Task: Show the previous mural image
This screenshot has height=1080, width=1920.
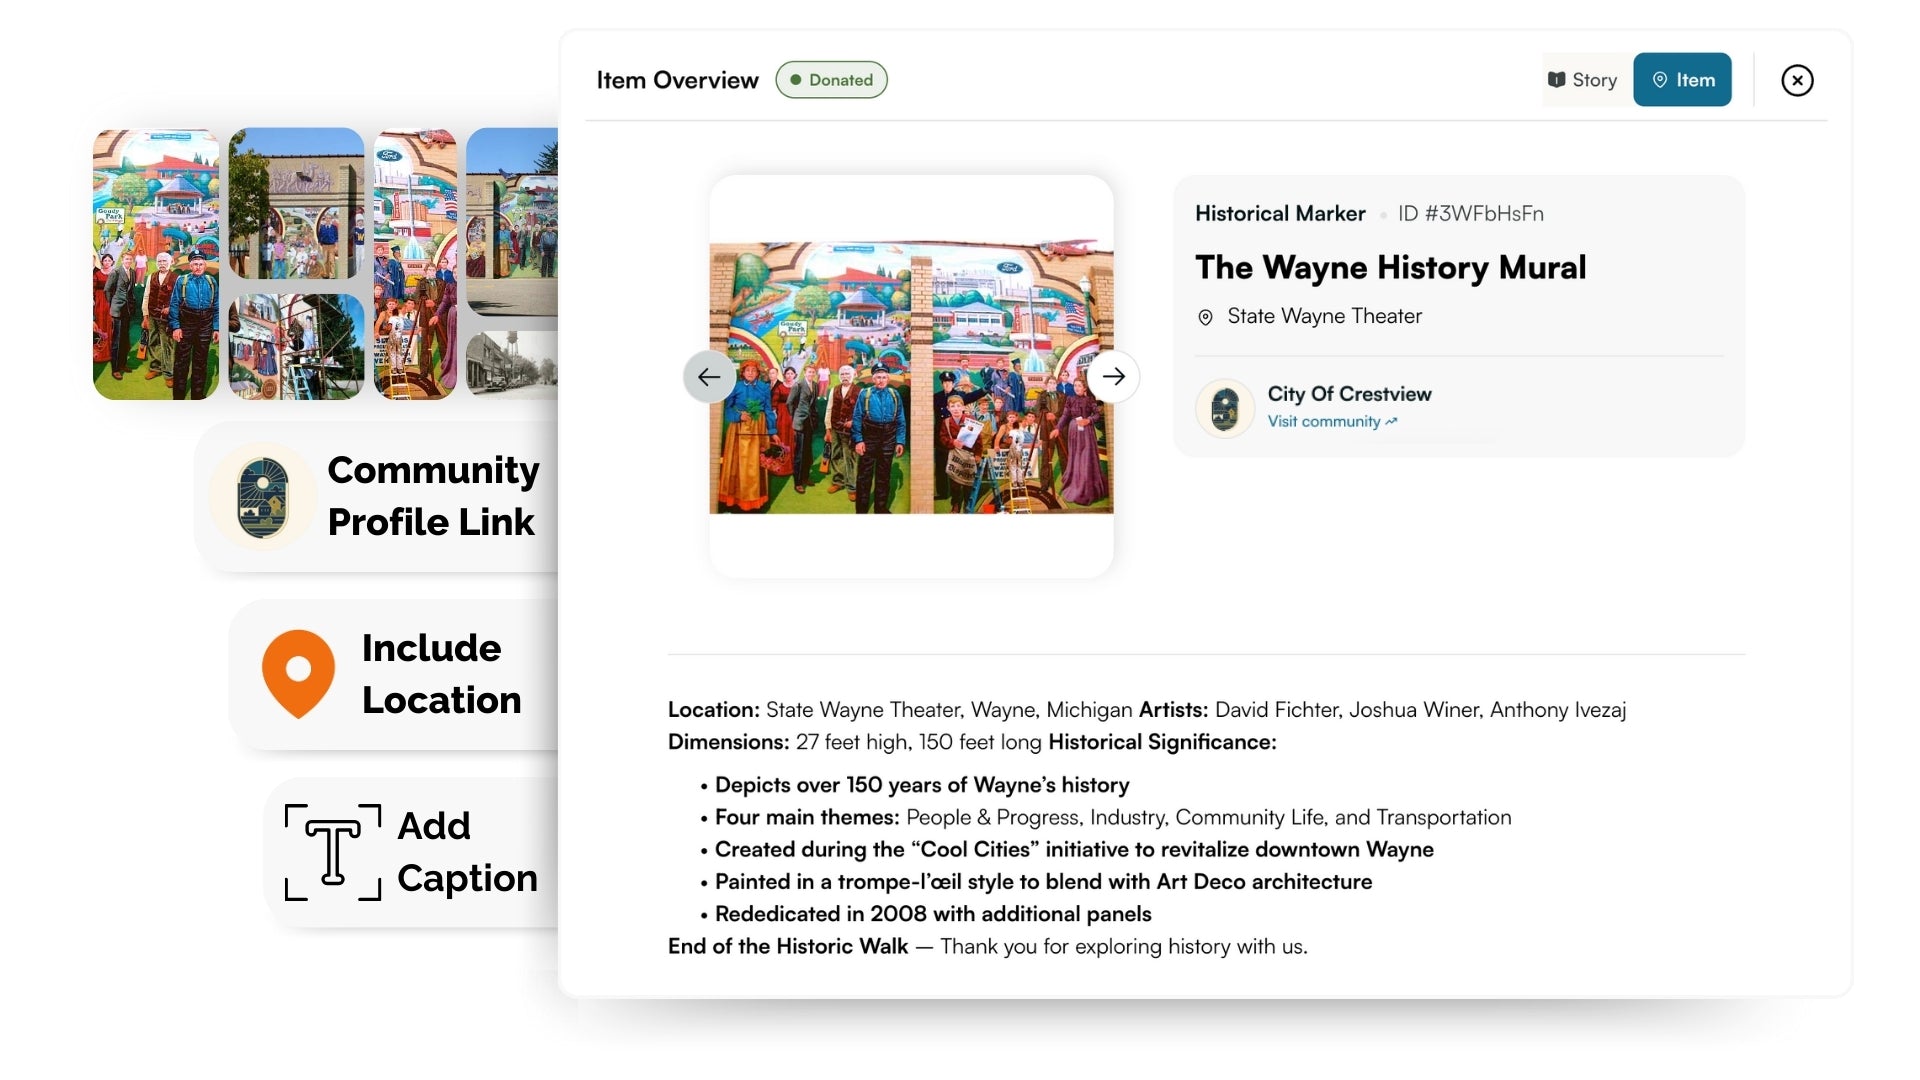Action: tap(709, 377)
